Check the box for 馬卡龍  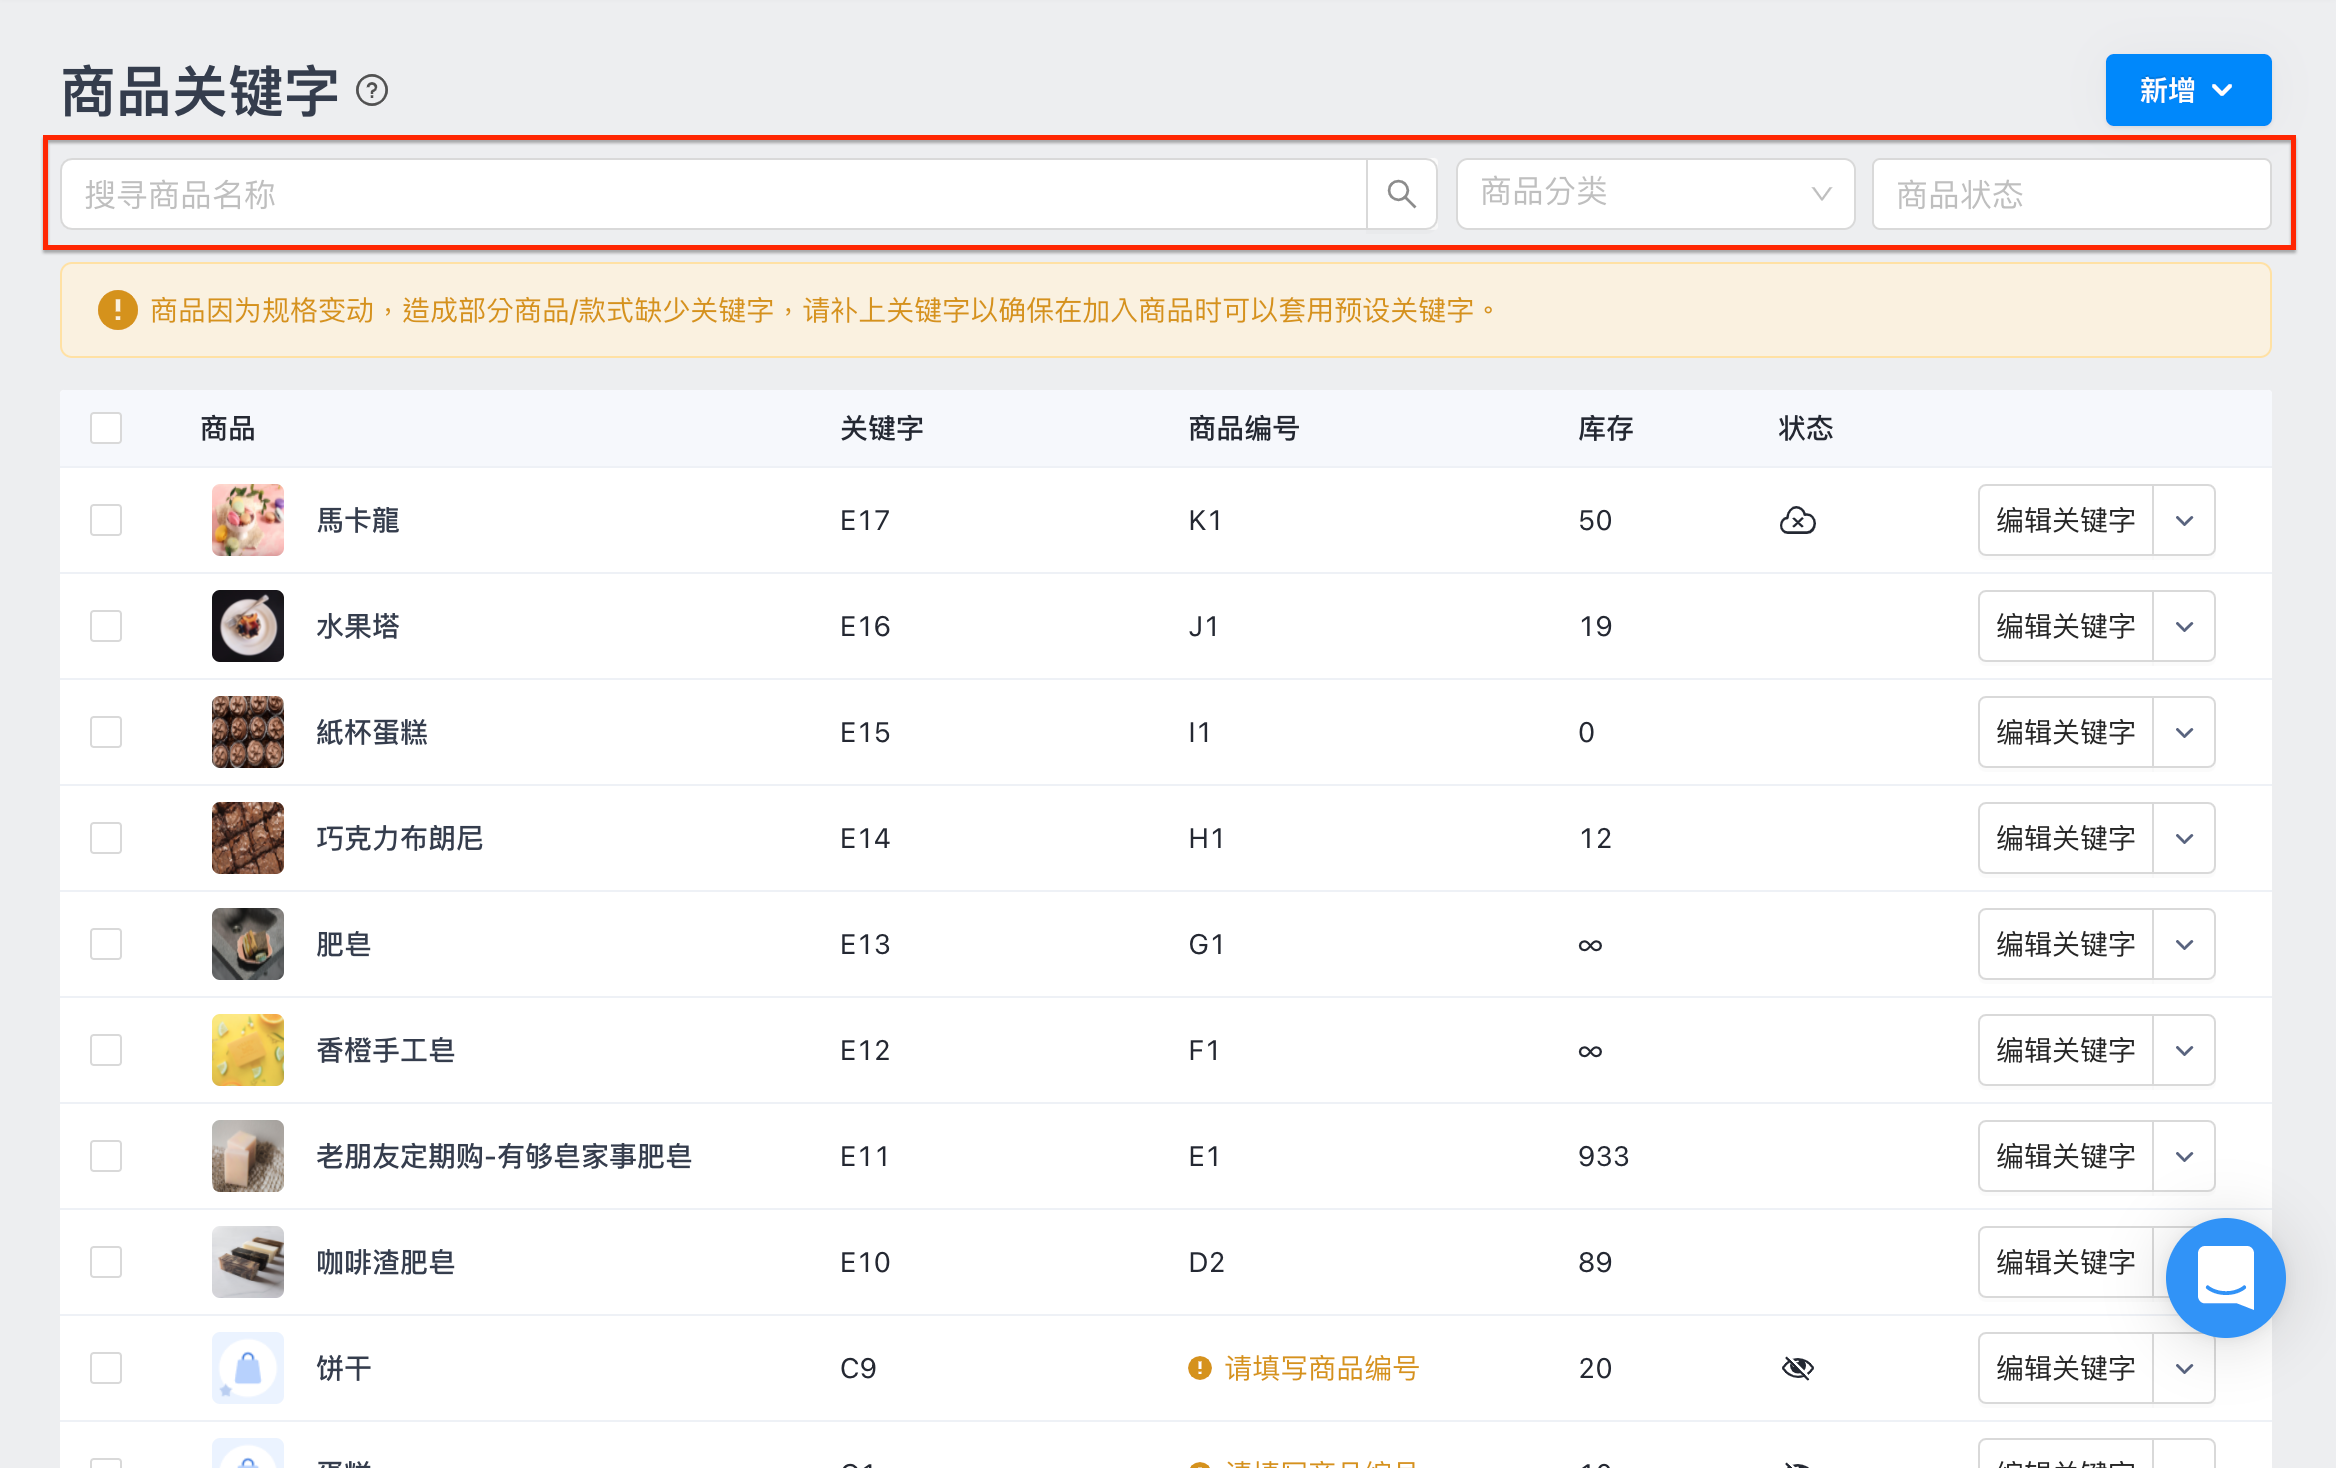pos(106,520)
